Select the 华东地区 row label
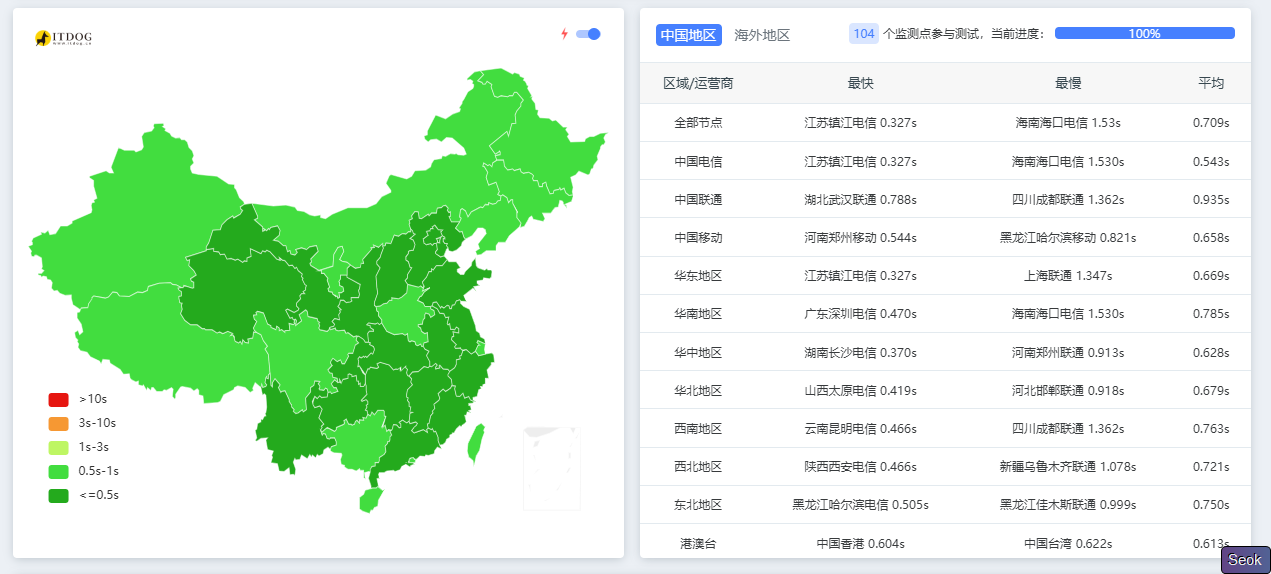The image size is (1271, 574). pos(698,275)
